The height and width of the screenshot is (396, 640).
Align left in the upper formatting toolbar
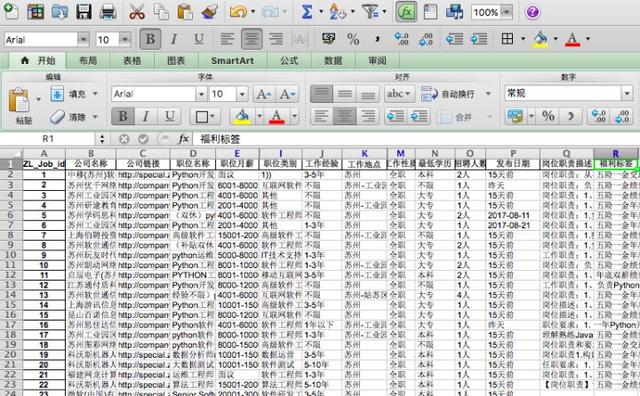(227, 39)
